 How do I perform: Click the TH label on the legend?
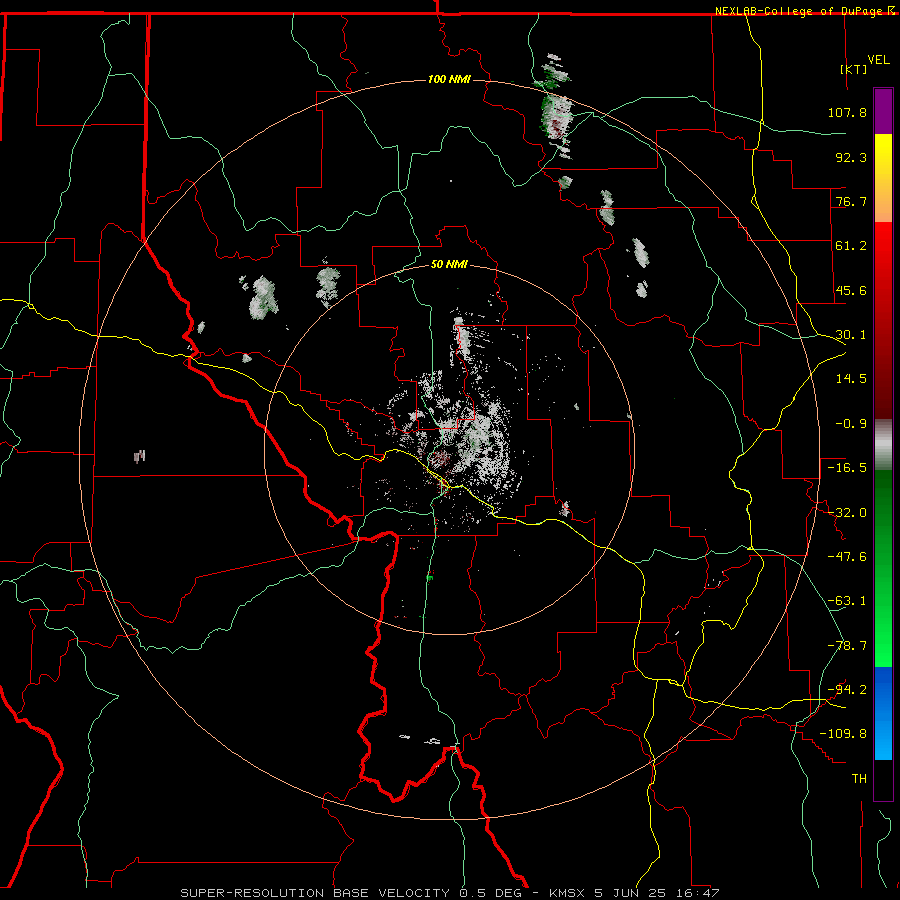coord(859,779)
